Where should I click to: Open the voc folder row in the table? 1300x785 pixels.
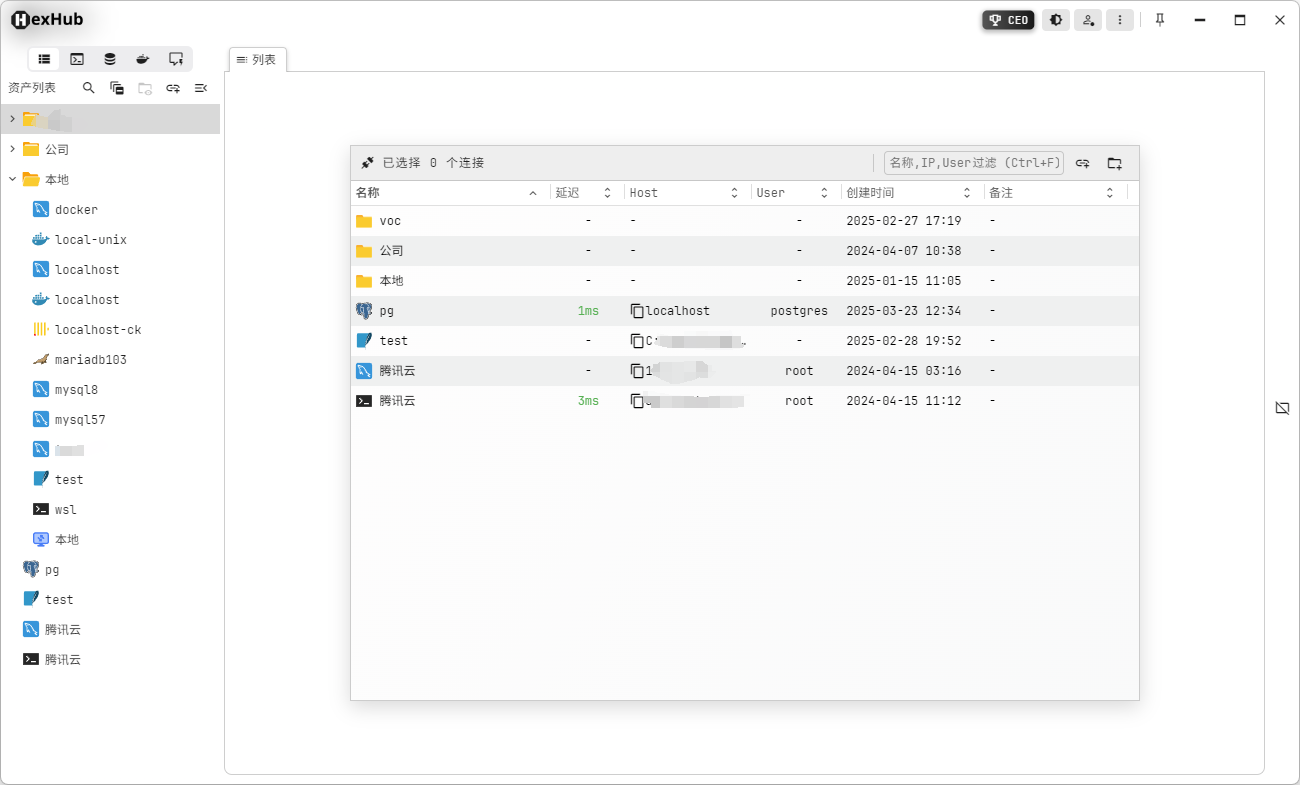[745, 221]
